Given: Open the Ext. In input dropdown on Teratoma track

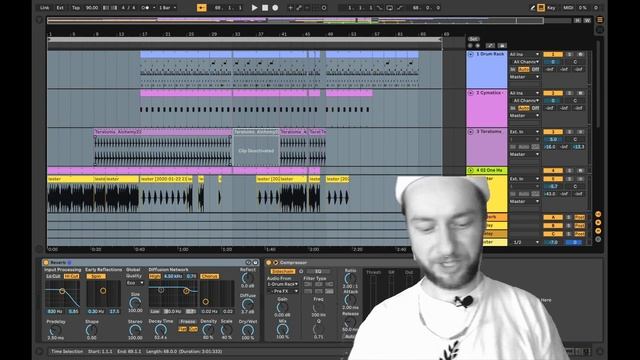Looking at the screenshot, I should click(524, 132).
